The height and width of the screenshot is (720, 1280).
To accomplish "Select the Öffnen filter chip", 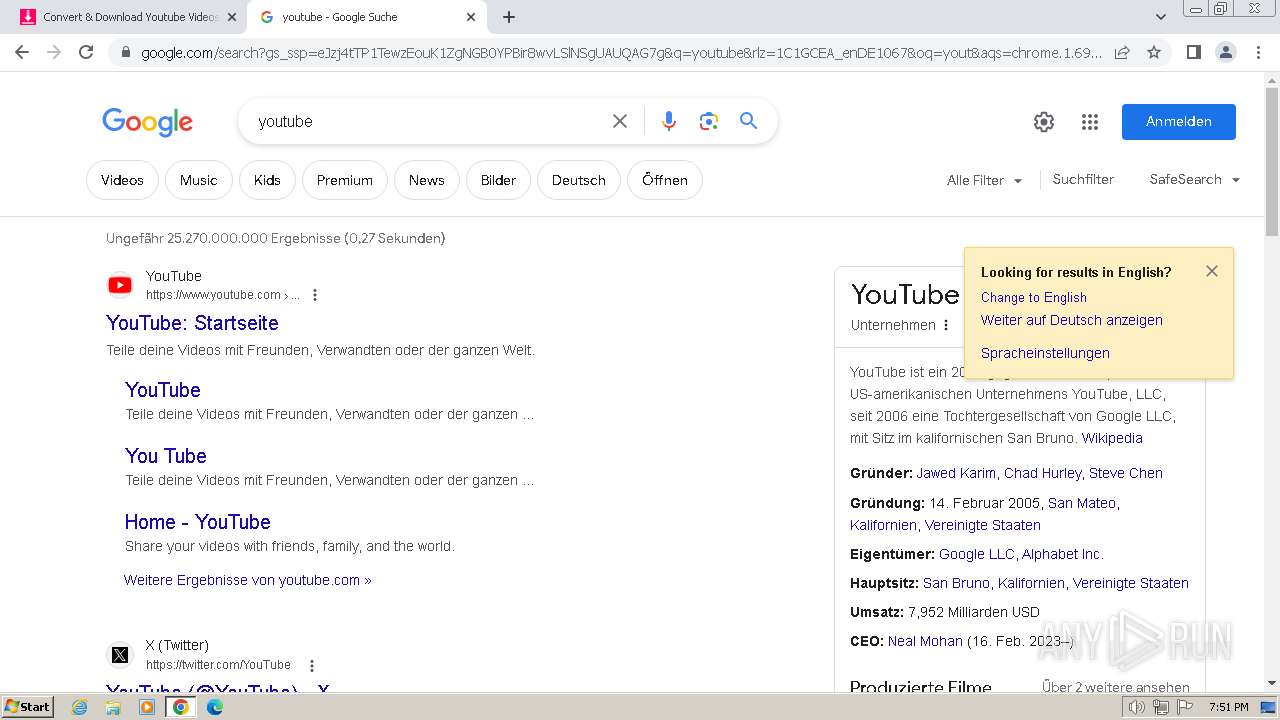I will [x=665, y=180].
